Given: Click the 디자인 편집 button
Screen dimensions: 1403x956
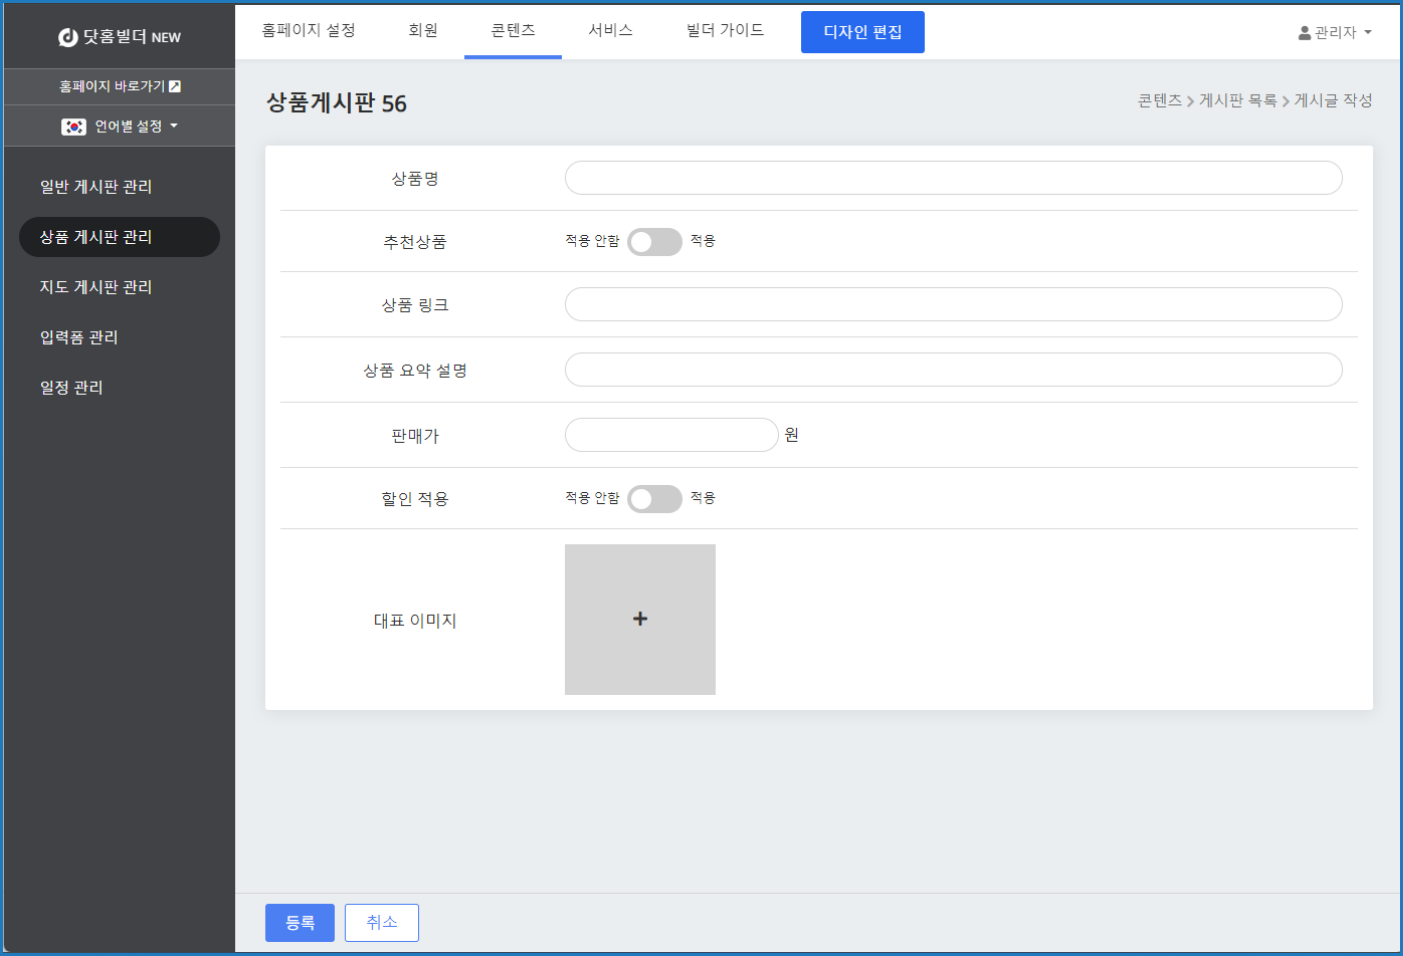Looking at the screenshot, I should tap(862, 32).
